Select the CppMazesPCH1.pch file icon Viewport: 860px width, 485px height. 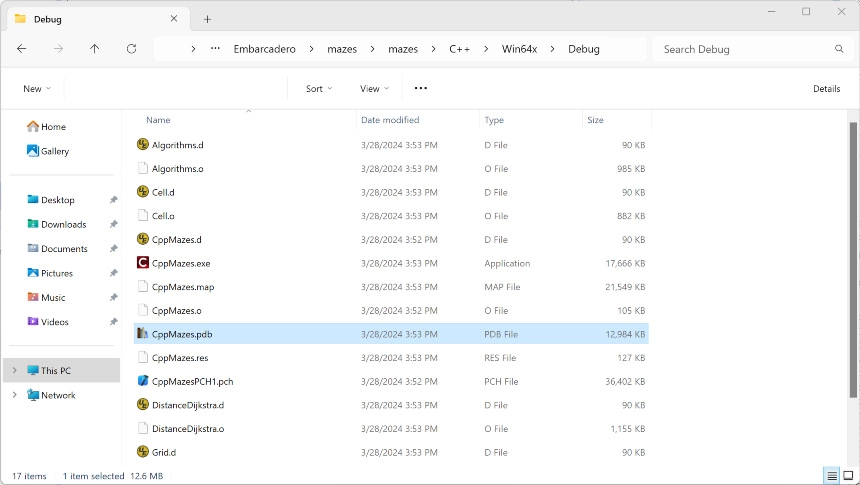(x=143, y=381)
